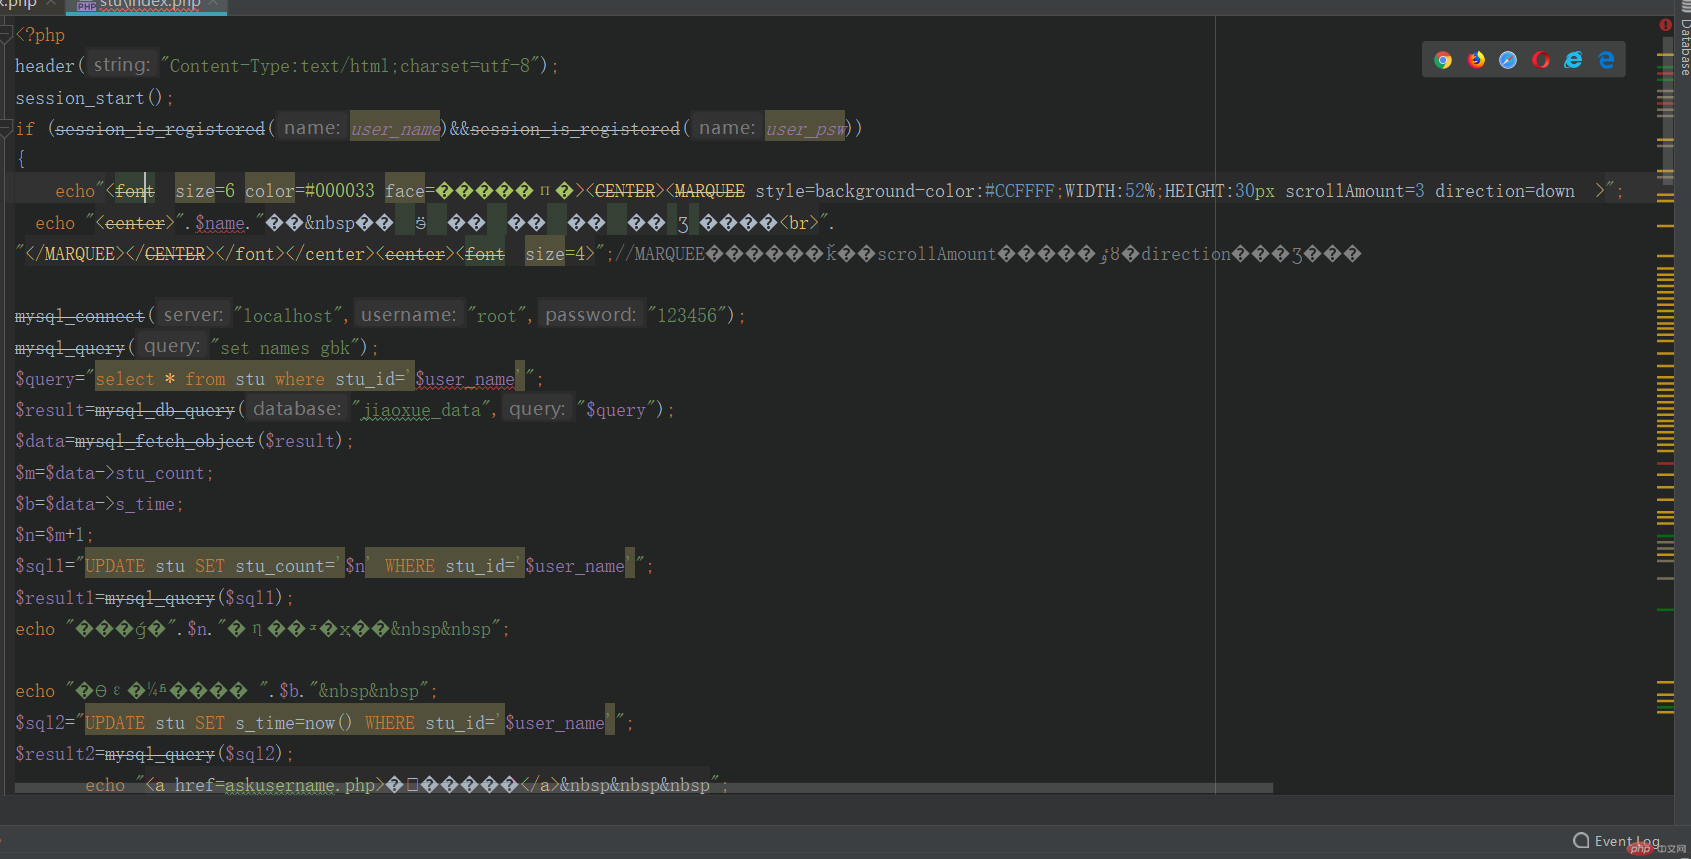The height and width of the screenshot is (859, 1691).
Task: Click the "localhost" server string
Action: [290, 316]
